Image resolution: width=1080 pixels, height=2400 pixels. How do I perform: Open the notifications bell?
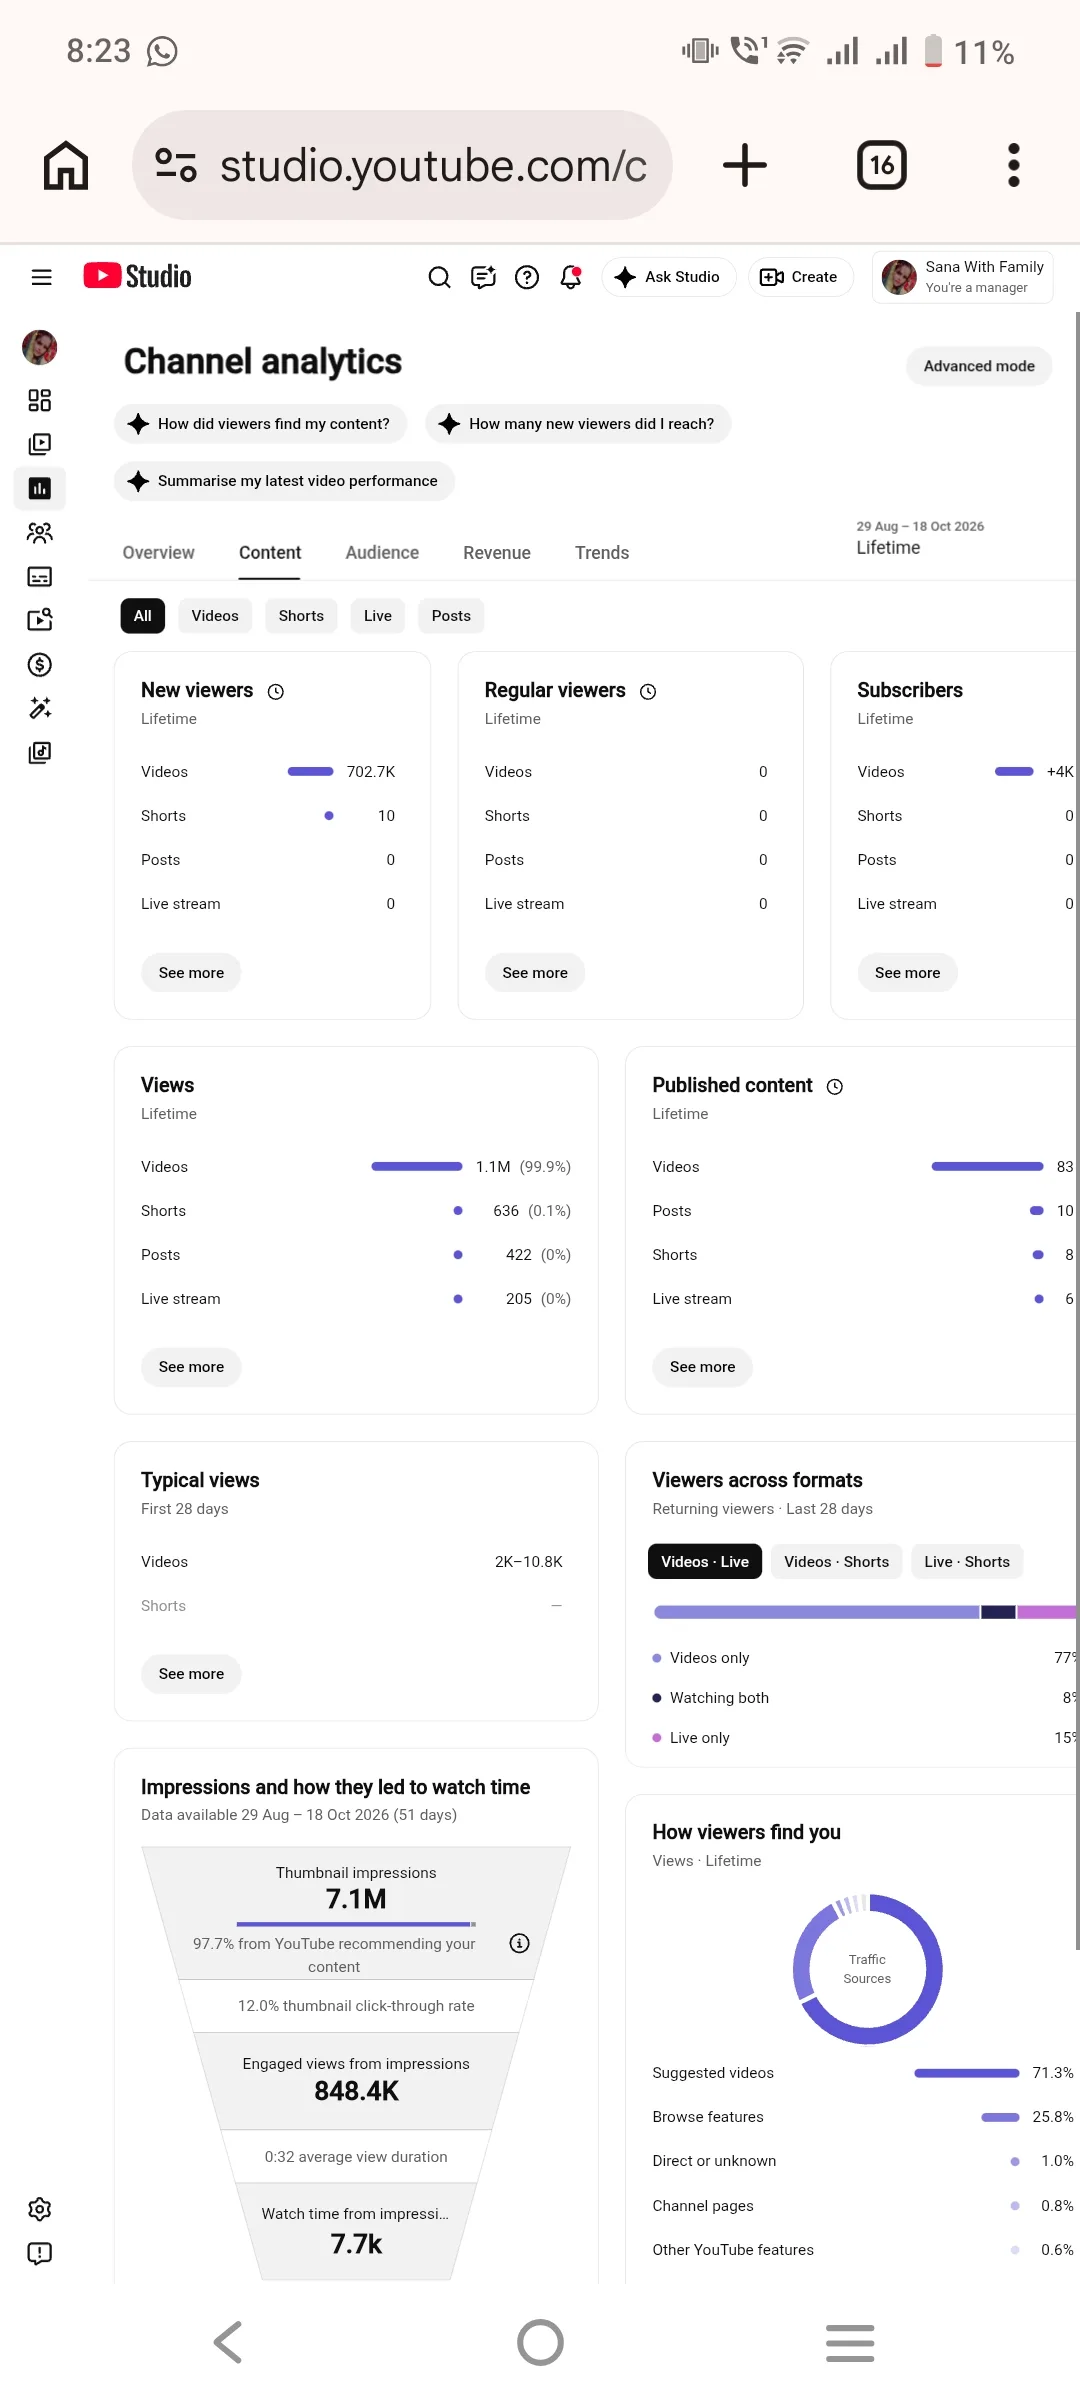(x=571, y=277)
